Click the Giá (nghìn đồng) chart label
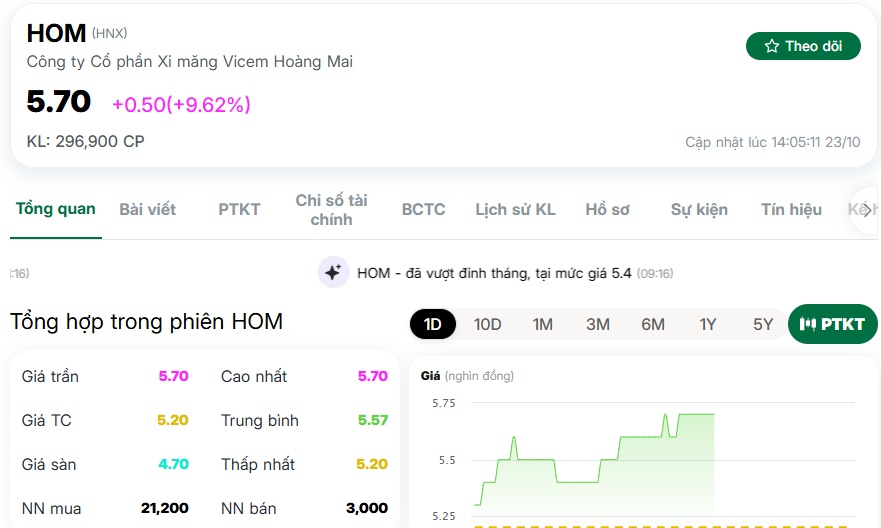Screen dimensions: 881x528 tap(467, 376)
